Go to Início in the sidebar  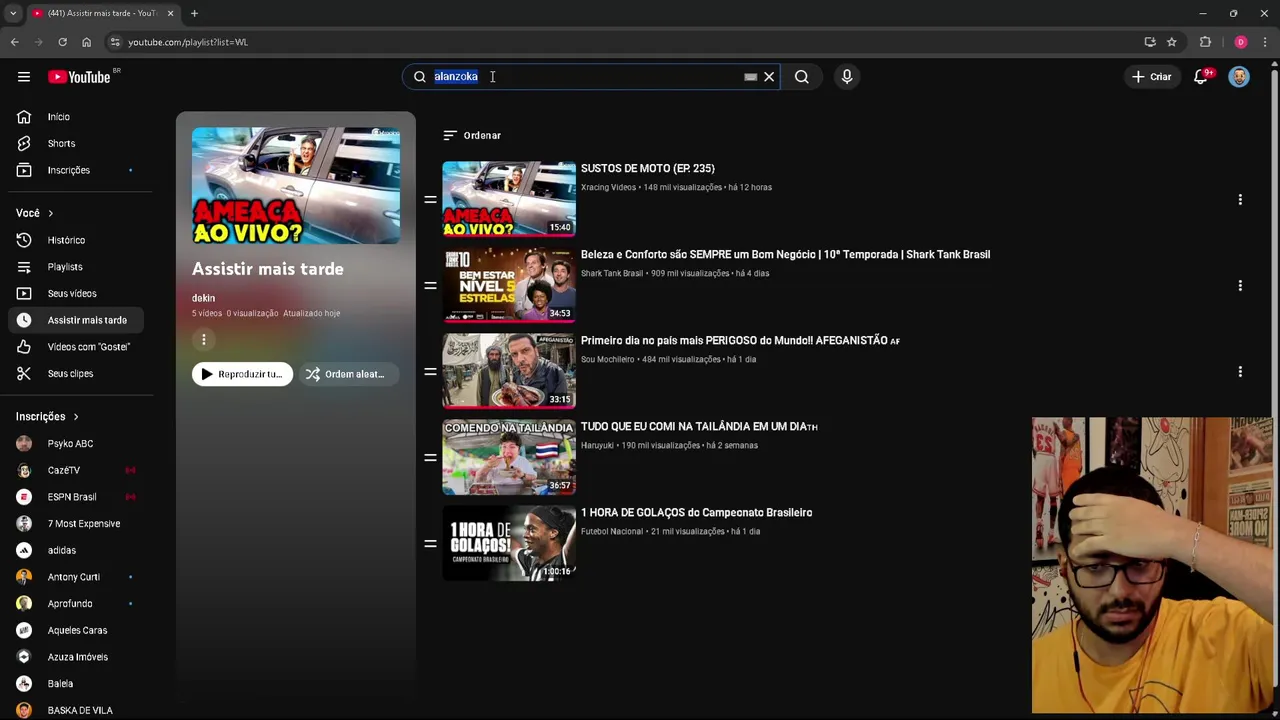tap(78, 117)
